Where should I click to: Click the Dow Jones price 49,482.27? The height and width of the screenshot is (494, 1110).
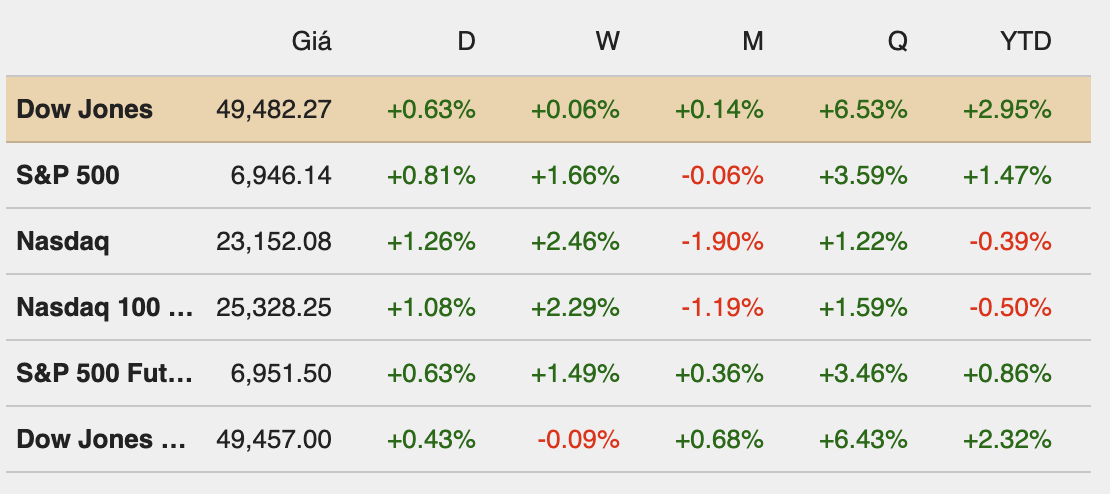274,109
